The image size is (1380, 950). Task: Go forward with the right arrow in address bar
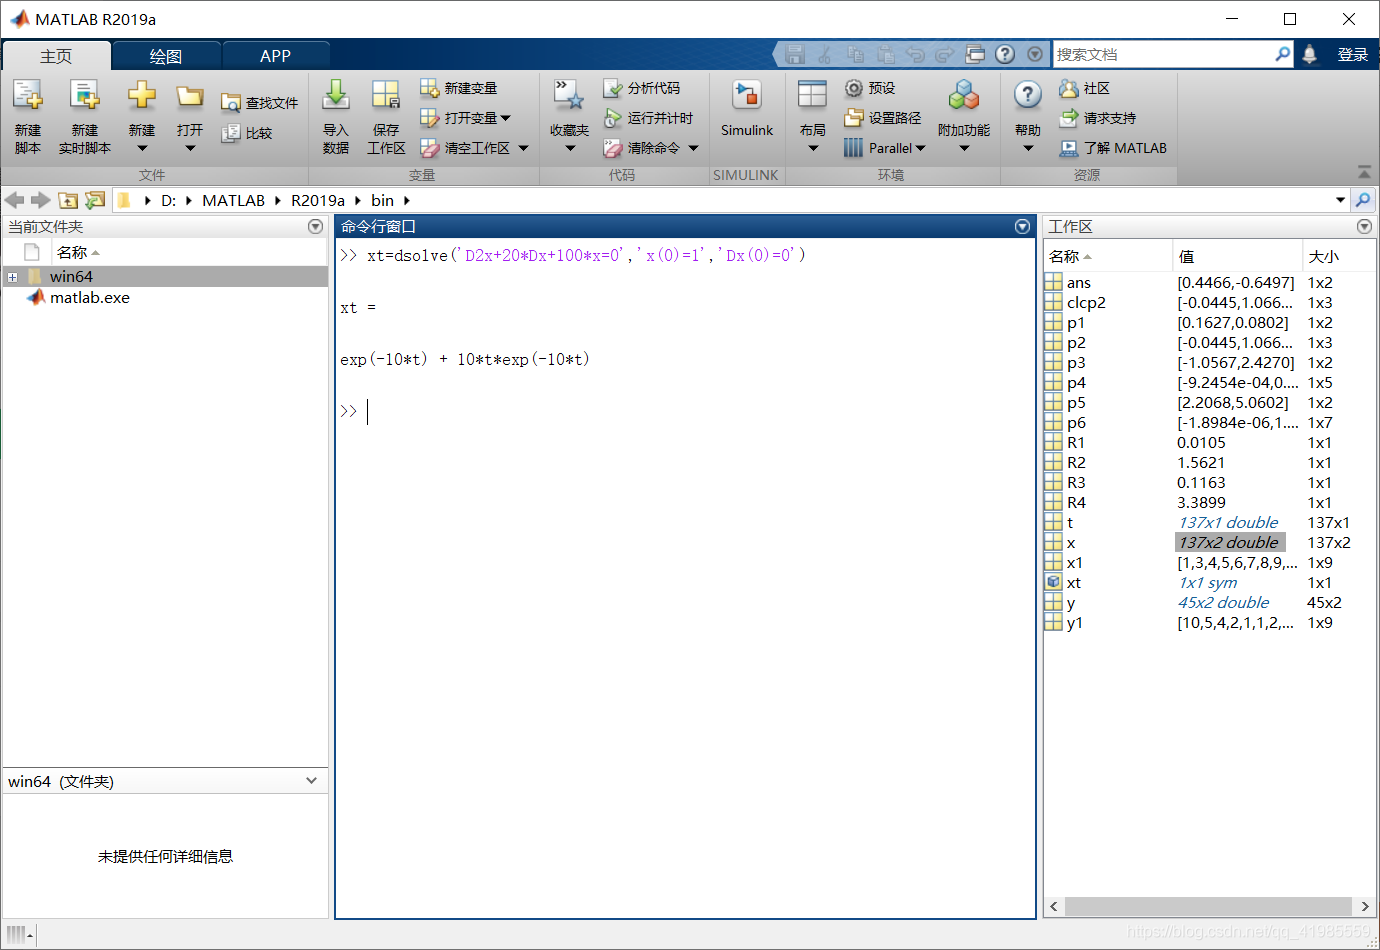pos(41,200)
